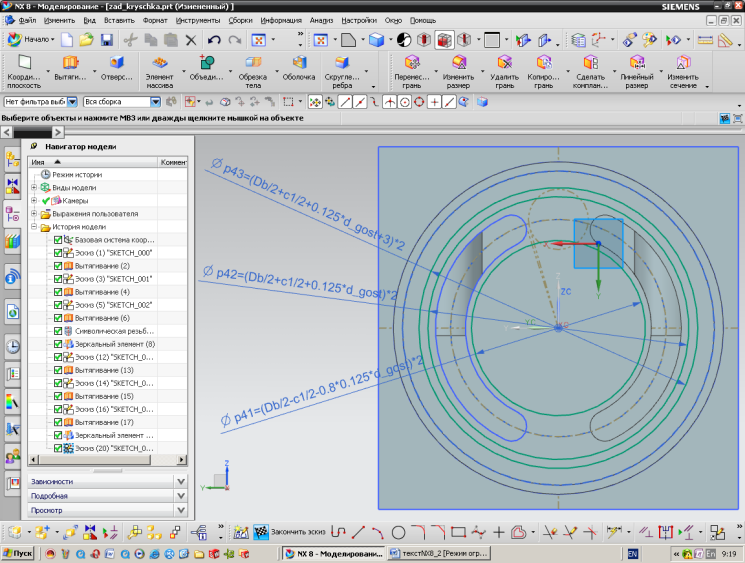The height and width of the screenshot is (563, 745).
Task: Select the Удалить грань tool
Action: (x=505, y=72)
